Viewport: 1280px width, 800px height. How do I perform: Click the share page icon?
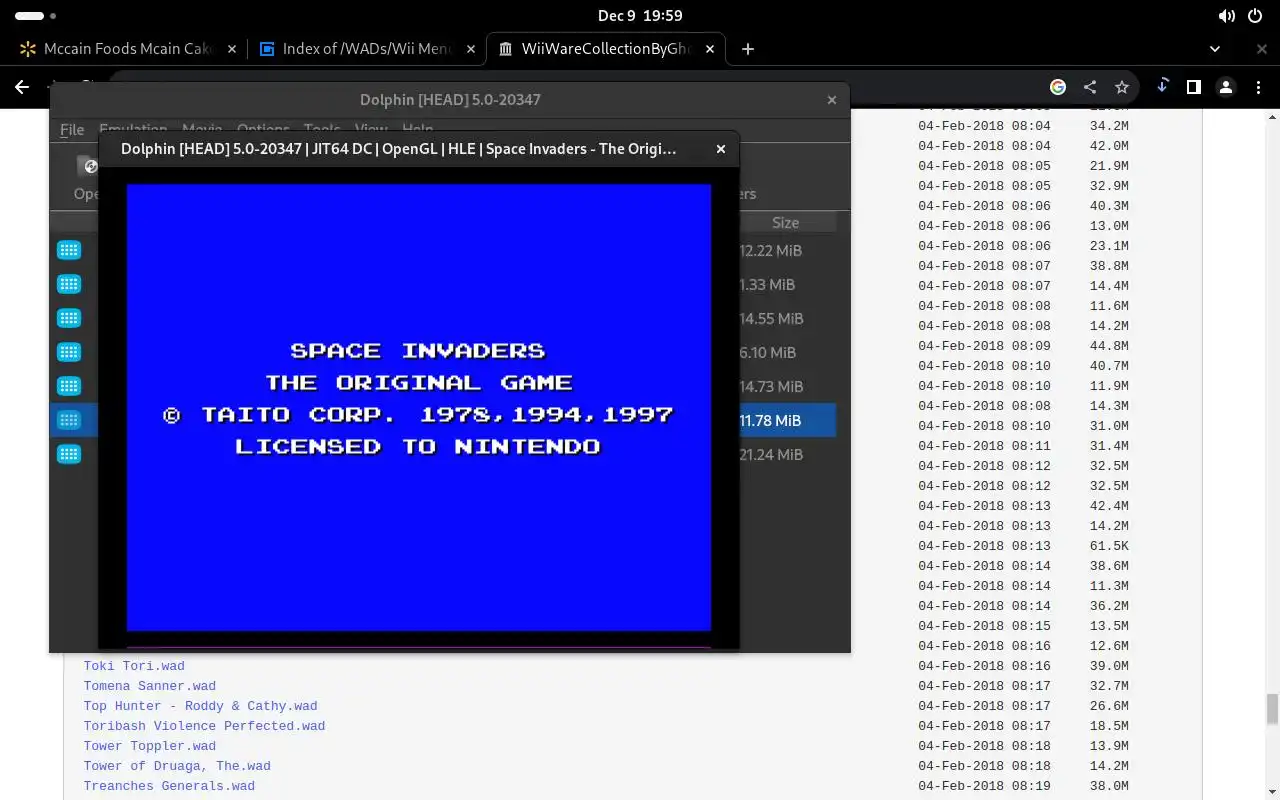(x=1090, y=87)
